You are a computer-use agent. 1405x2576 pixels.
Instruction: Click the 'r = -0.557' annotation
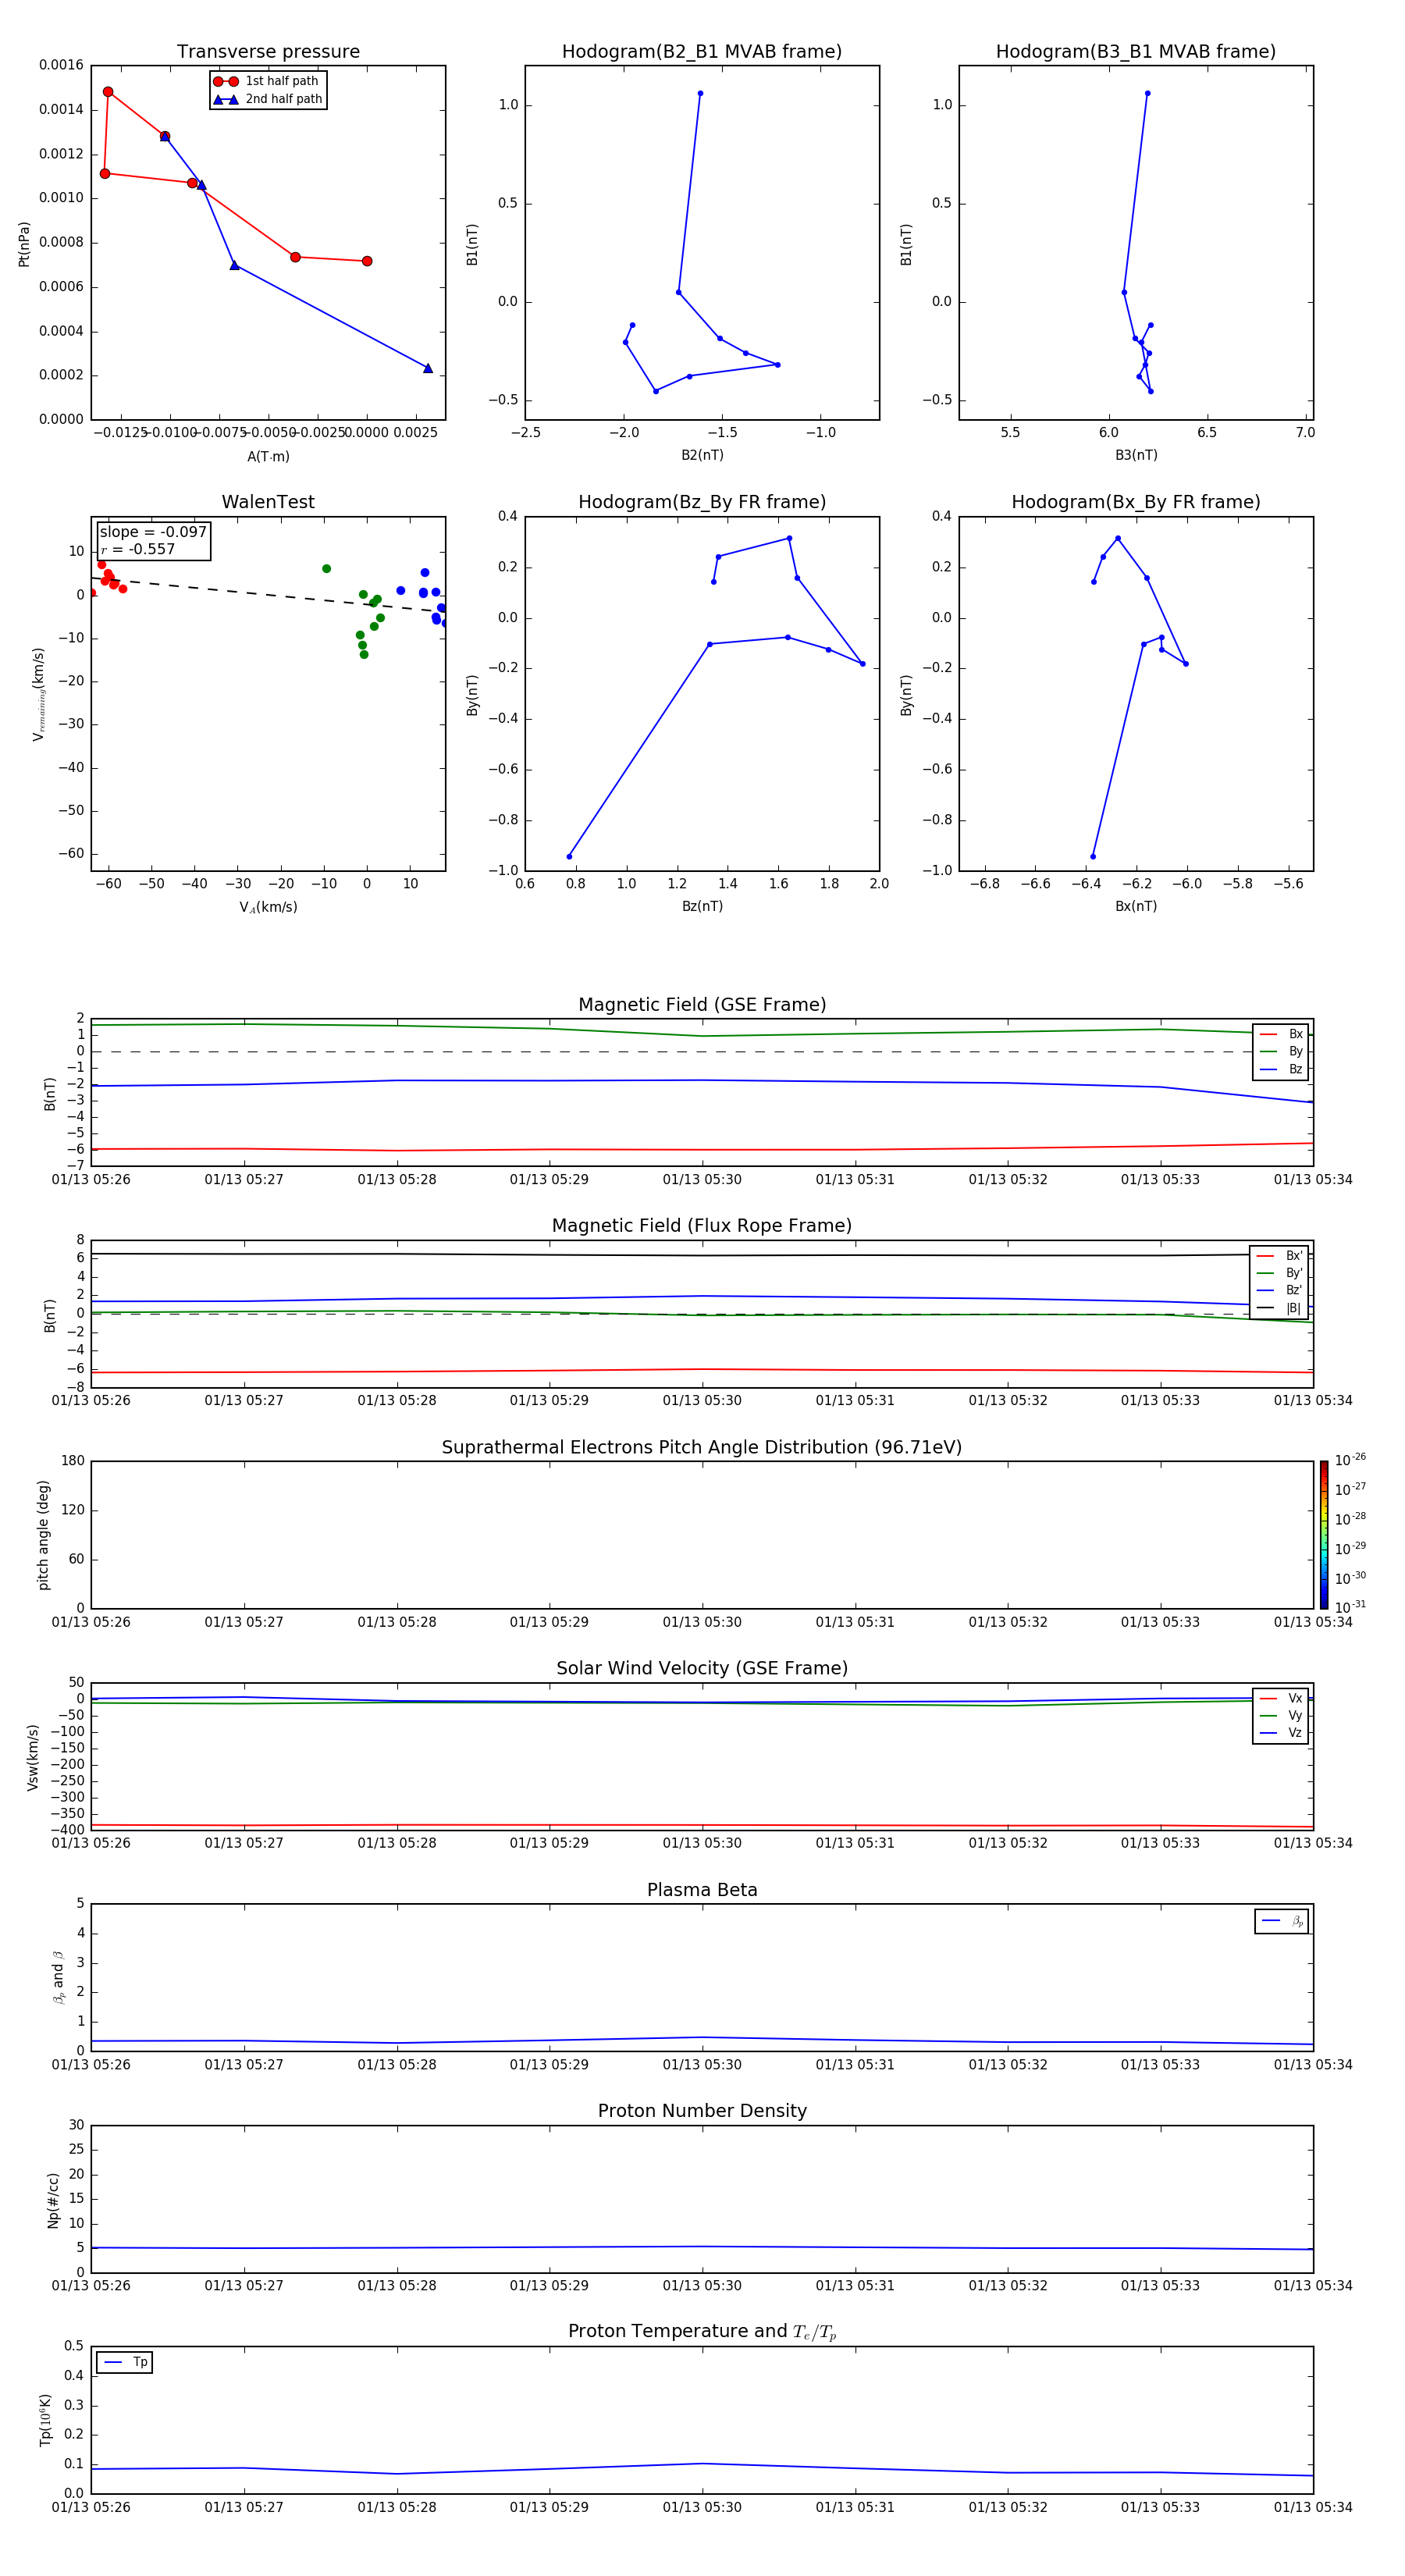tap(137, 549)
